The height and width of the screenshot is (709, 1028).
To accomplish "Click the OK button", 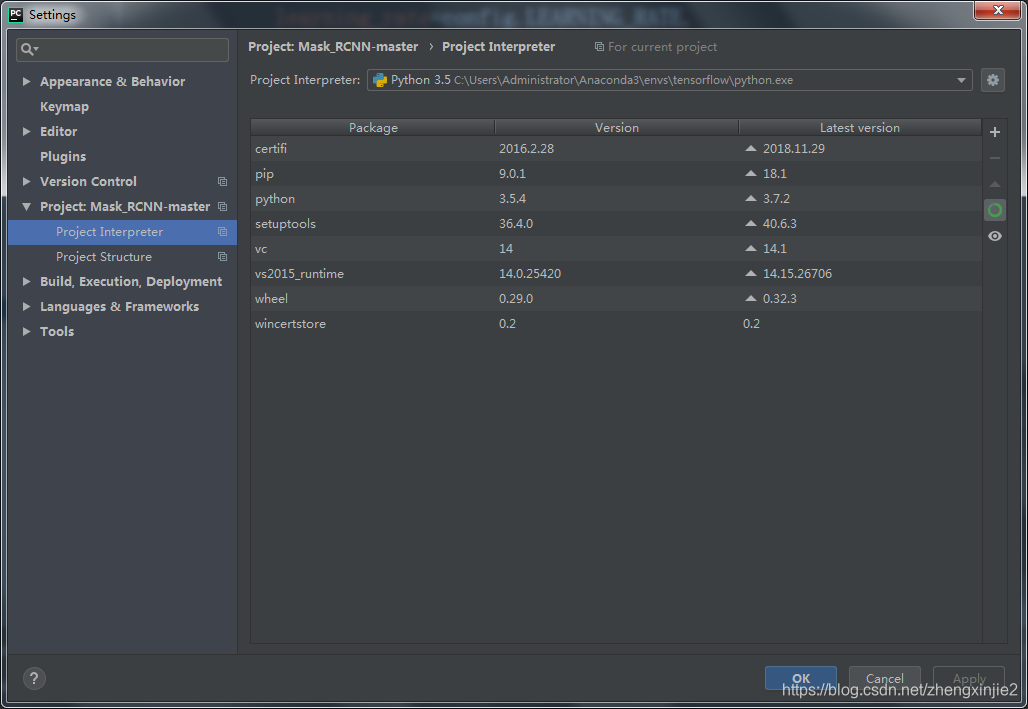I will [801, 678].
